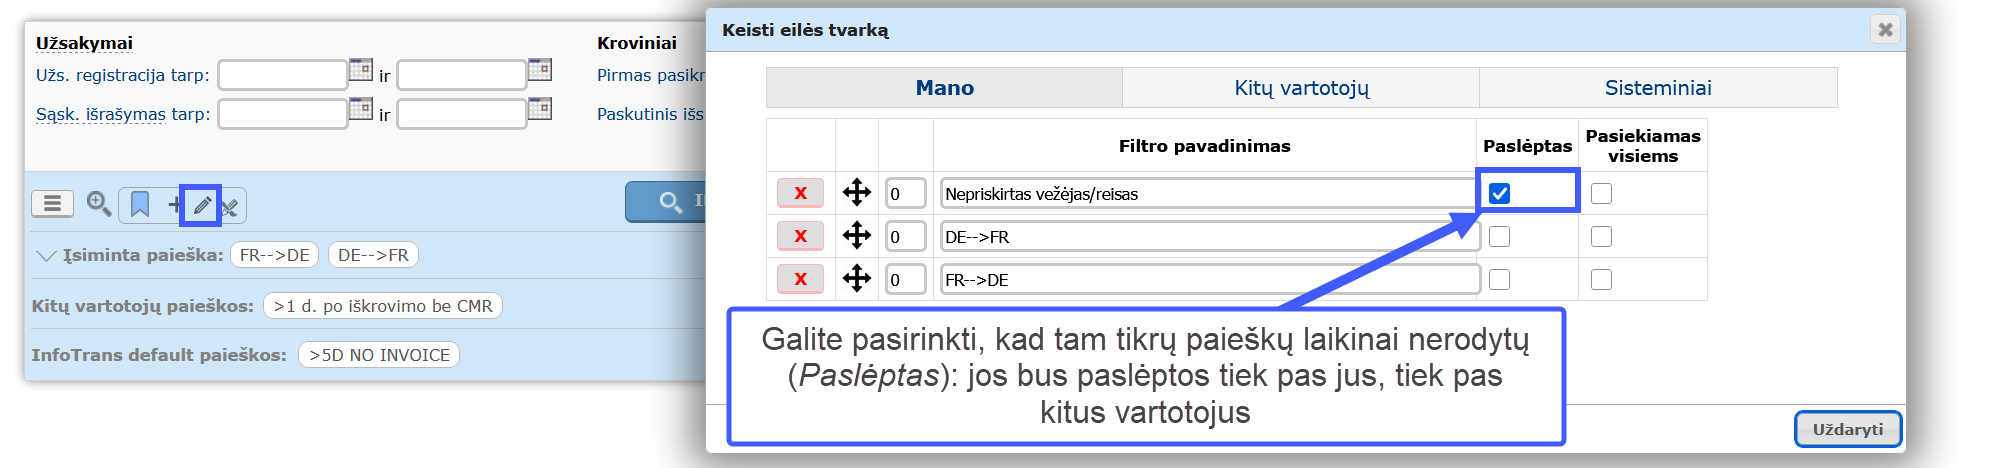Click the Užs. registracija tarp label
1990x468 pixels.
pos(123,75)
